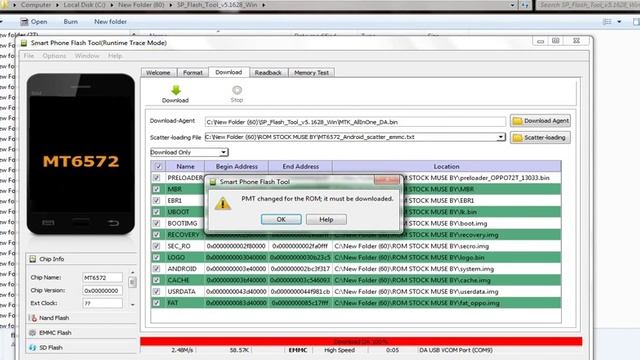Screen dimensions: 640x360
Task: Uncheck the RECOVERY row checkbox
Action: pos(156,235)
